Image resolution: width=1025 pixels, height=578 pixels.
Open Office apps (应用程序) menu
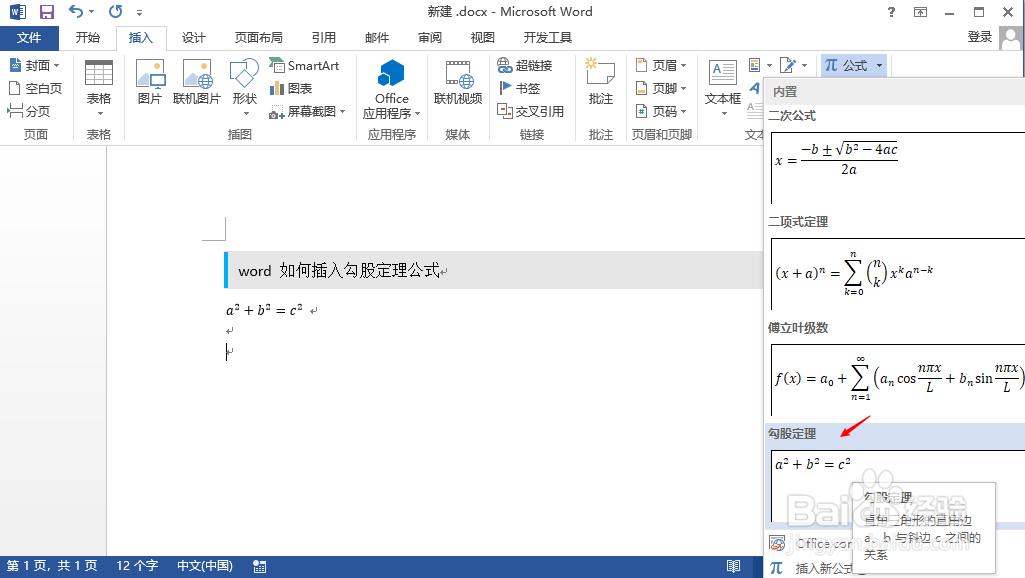(392, 89)
